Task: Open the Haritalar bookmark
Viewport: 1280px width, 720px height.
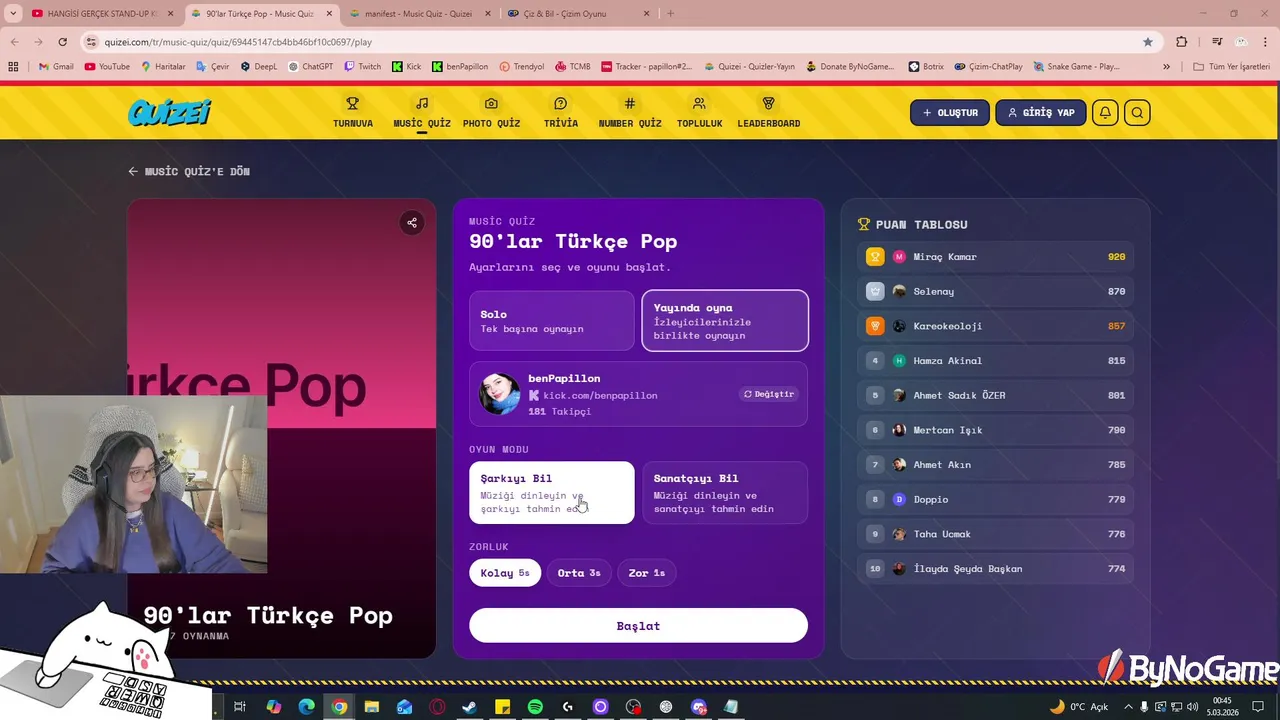Action: [x=163, y=66]
